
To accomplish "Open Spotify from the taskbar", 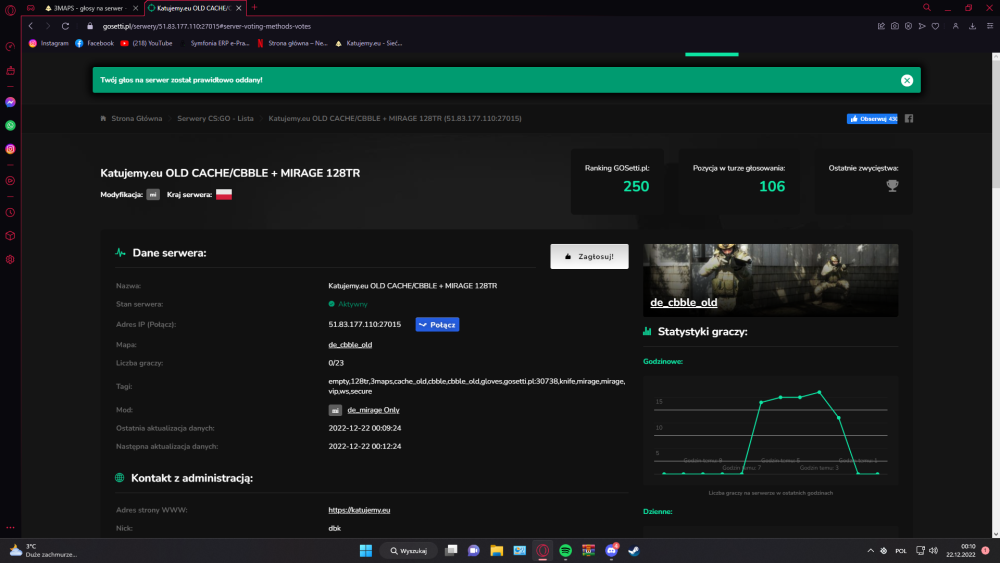I will [565, 551].
